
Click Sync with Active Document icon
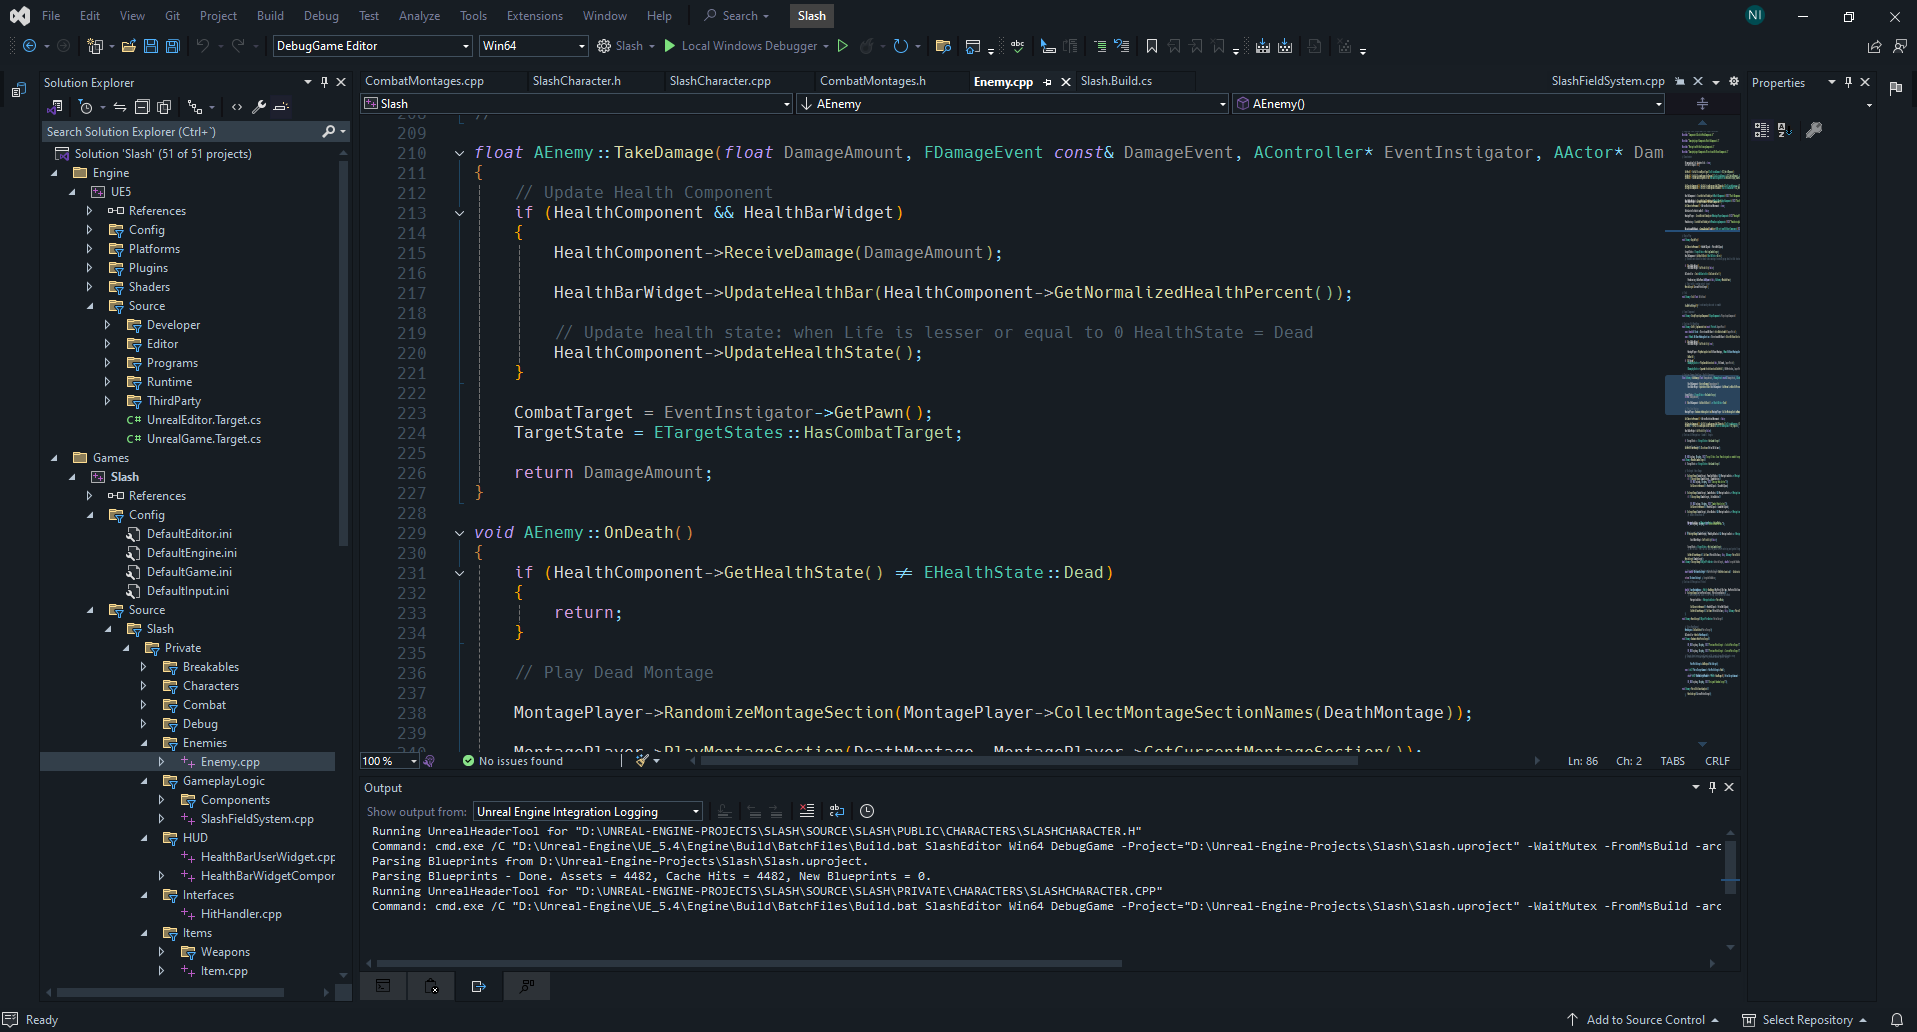[119, 107]
